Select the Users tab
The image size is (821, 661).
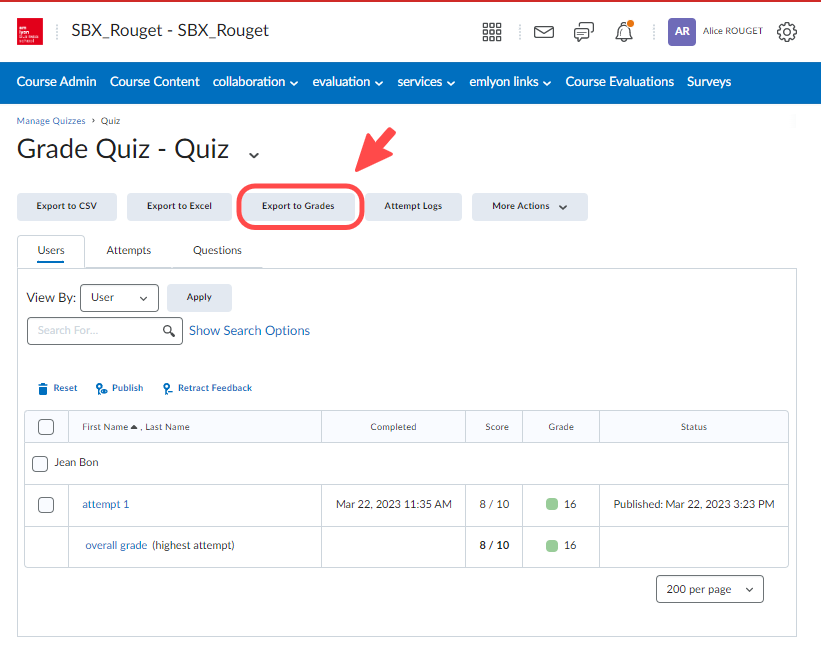point(51,251)
